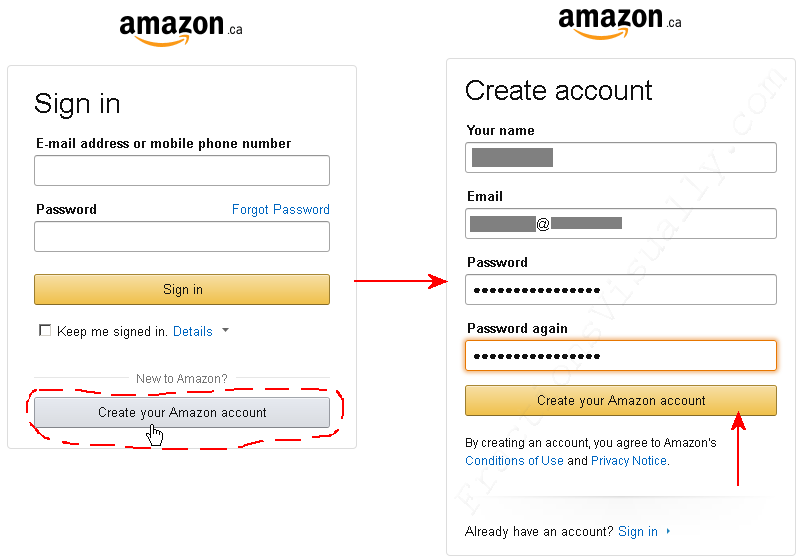This screenshot has height=559, width=800.
Task: Click Sign in link next to Already have an account
Action: coord(638,531)
